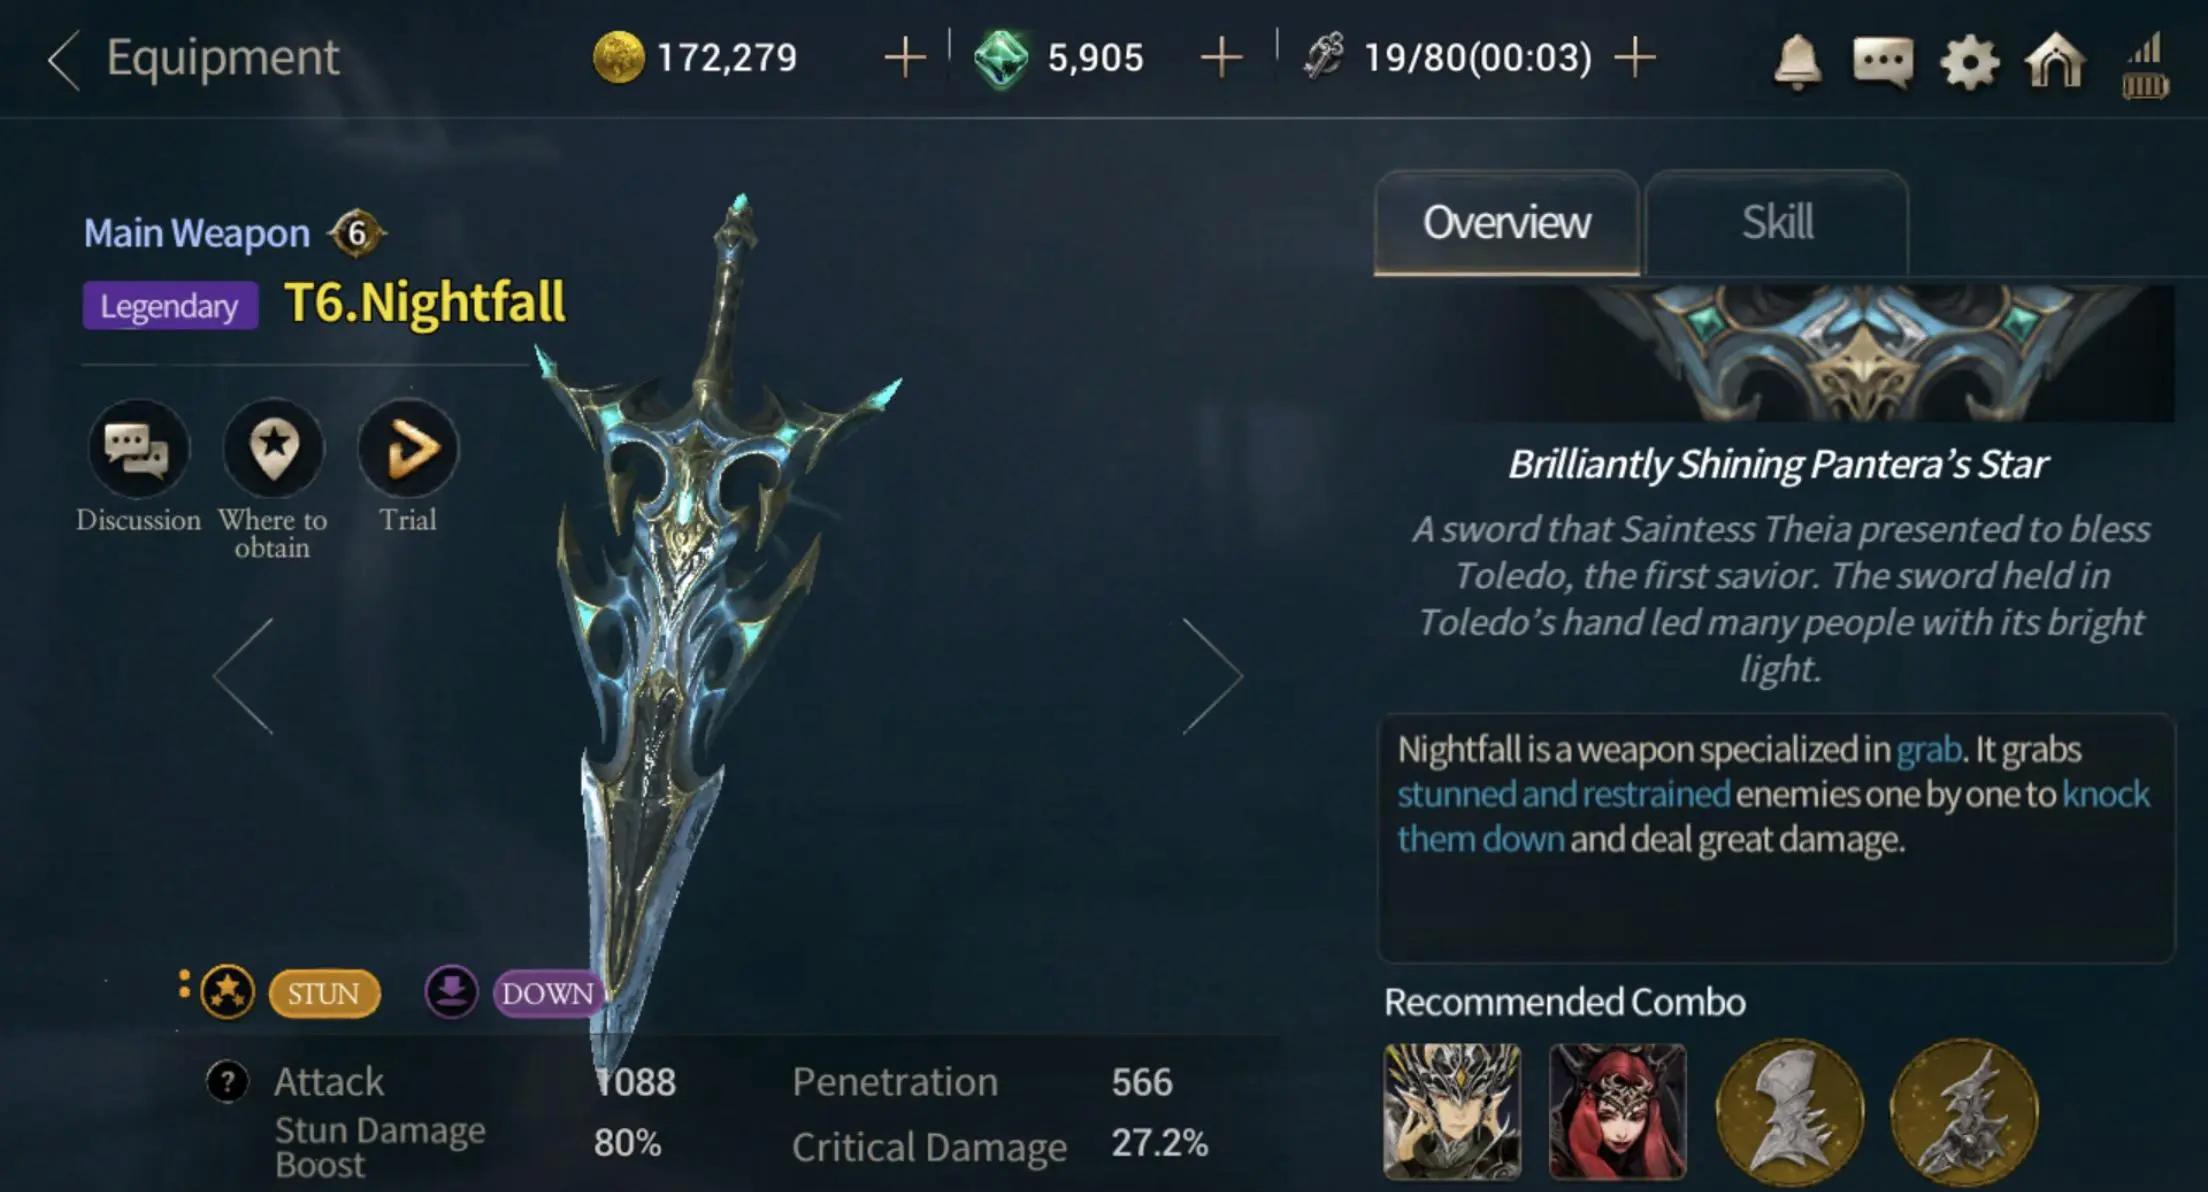Select the red-haired character combo portrait
Viewport: 2208px width, 1192px height.
coord(1617,1111)
